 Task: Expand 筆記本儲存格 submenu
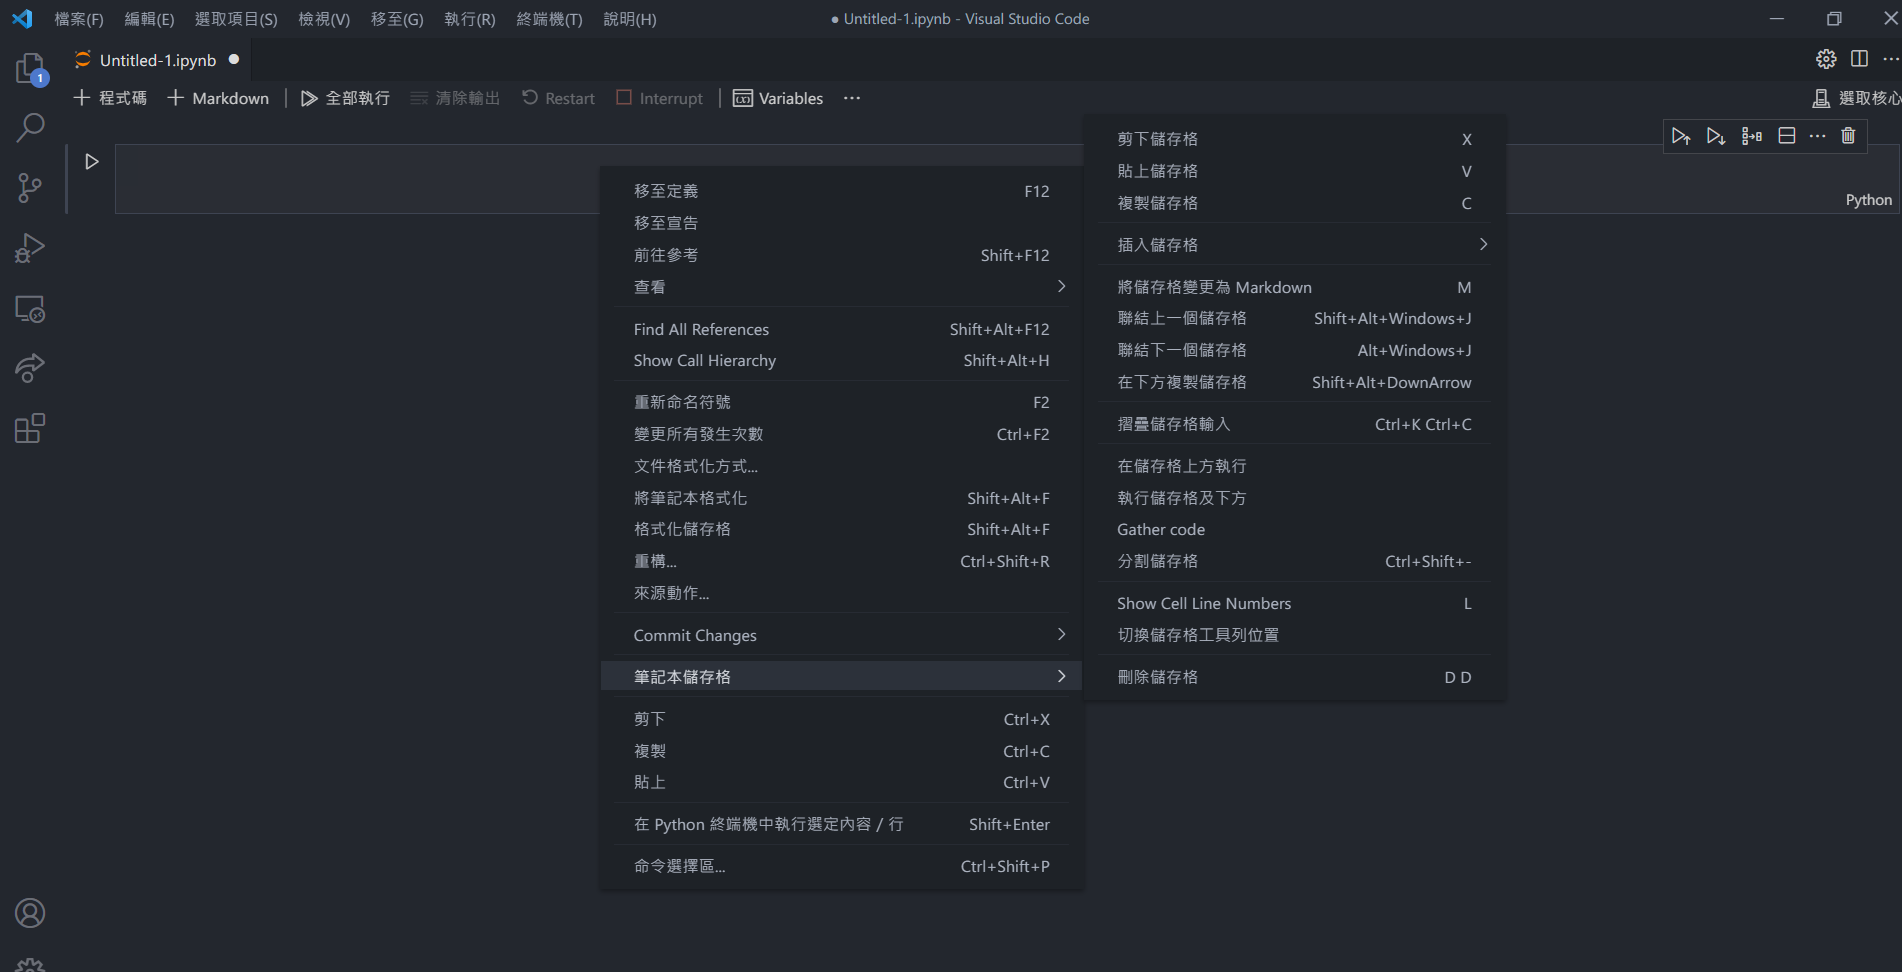click(x=842, y=677)
